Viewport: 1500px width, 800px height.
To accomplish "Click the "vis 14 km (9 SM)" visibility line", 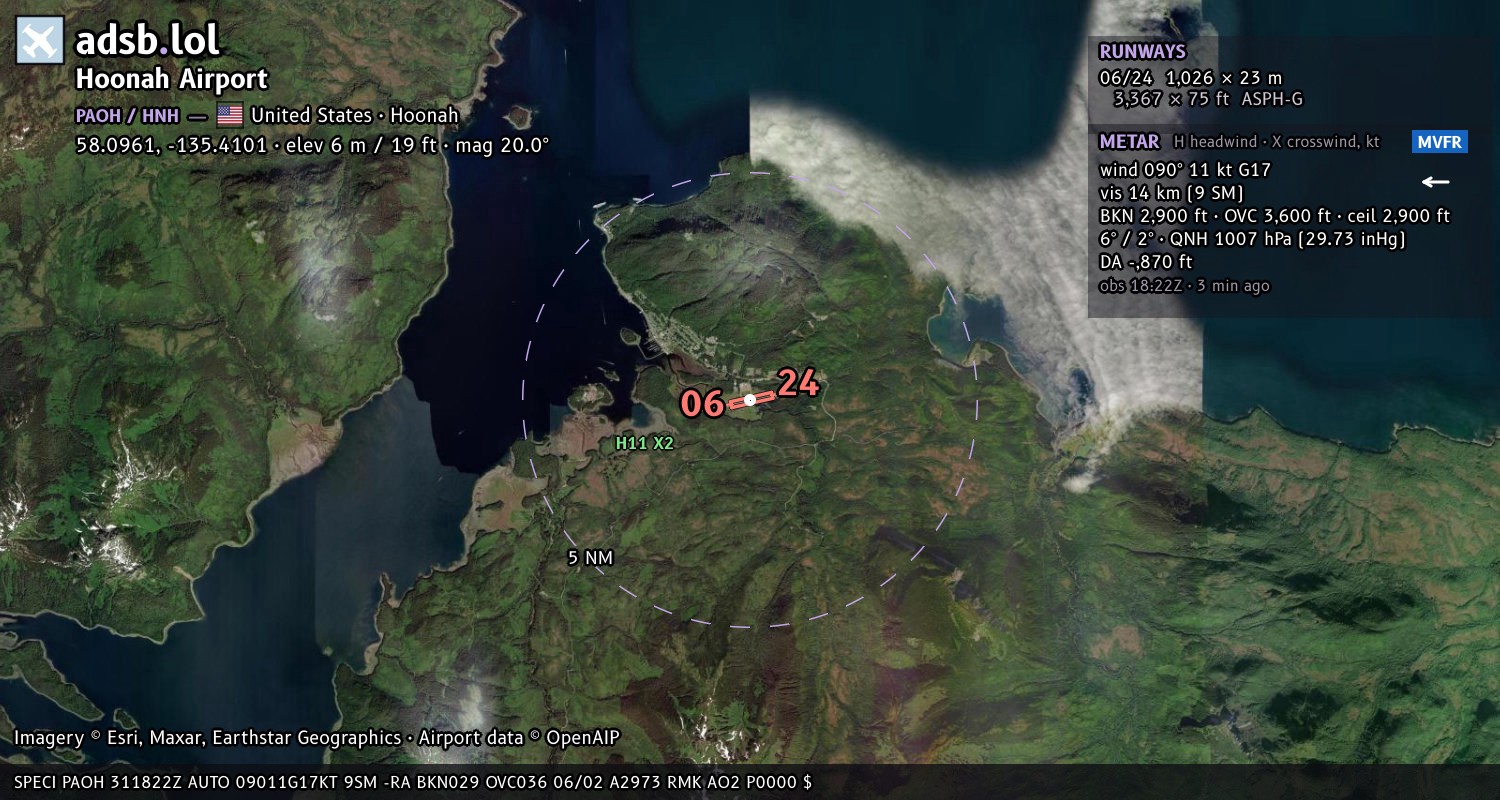I will 1171,193.
